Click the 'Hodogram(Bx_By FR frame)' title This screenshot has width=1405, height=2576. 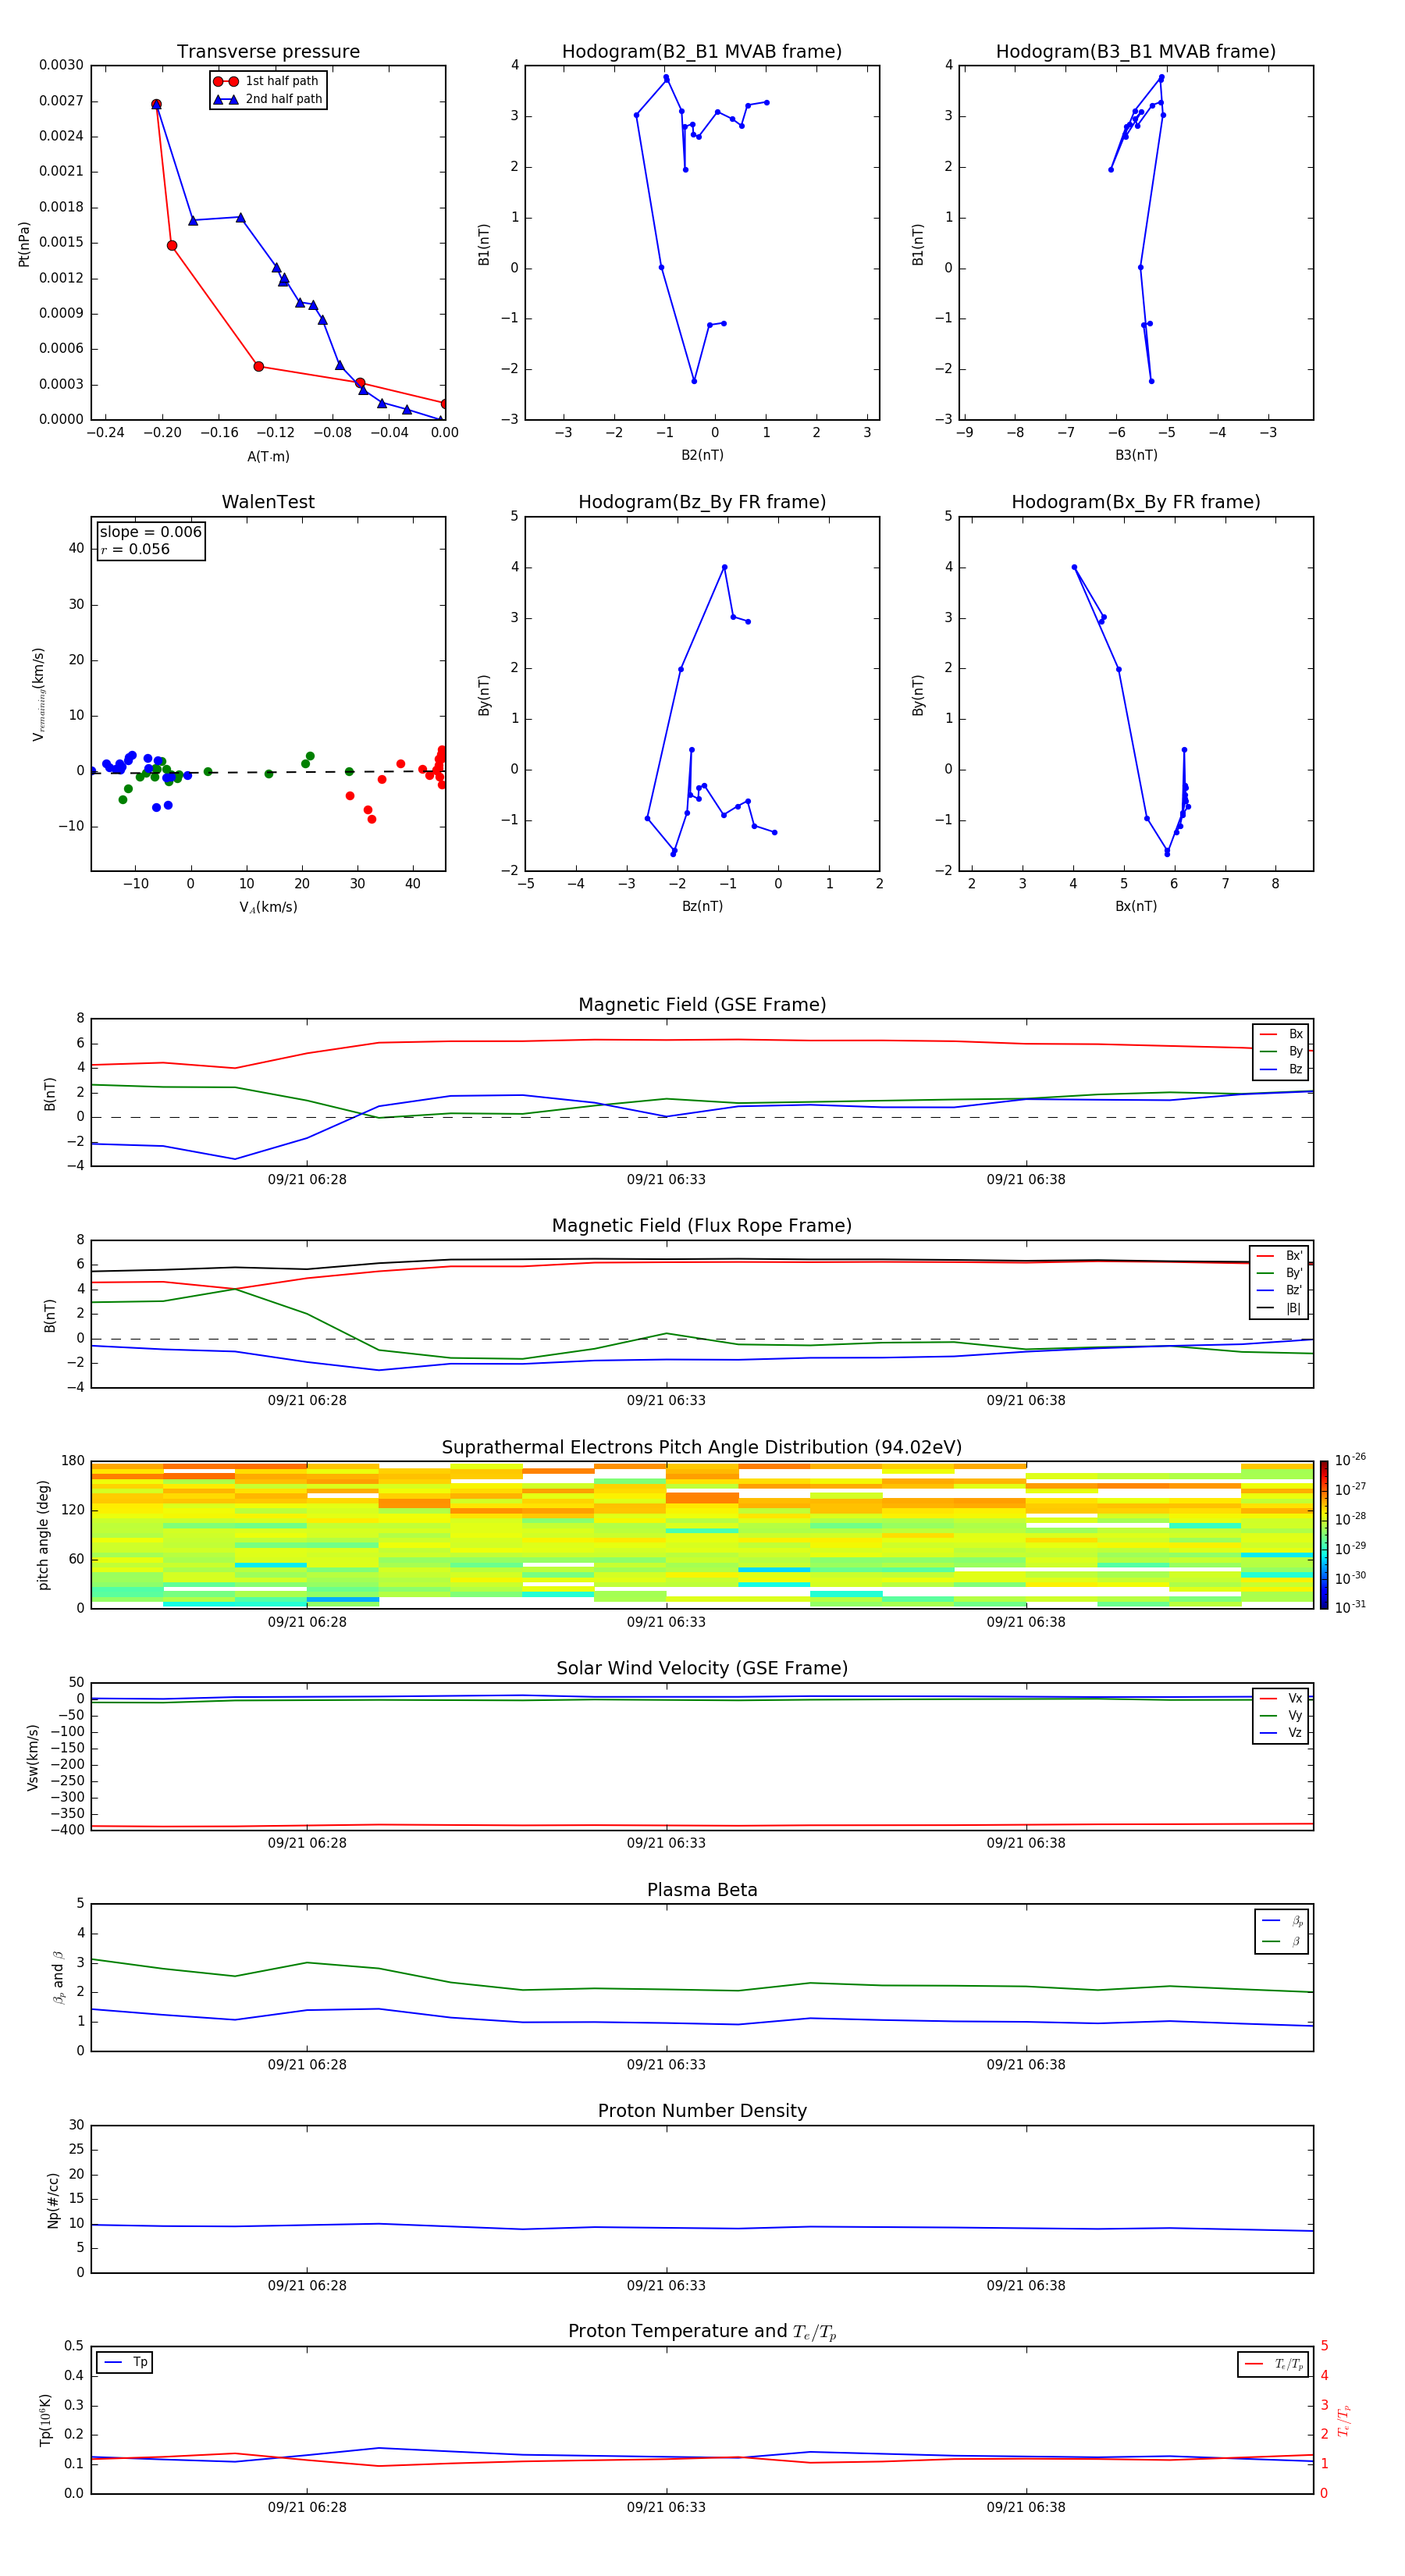(x=1136, y=502)
